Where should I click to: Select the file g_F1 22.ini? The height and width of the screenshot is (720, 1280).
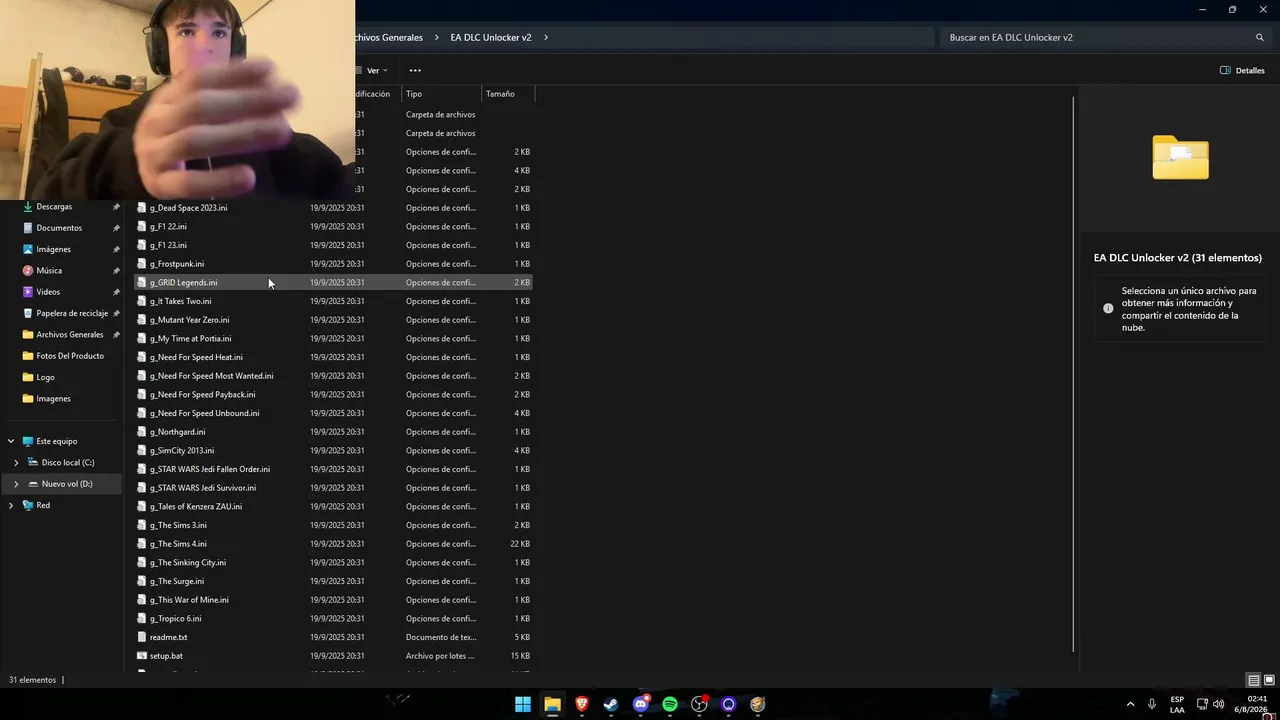333,226
